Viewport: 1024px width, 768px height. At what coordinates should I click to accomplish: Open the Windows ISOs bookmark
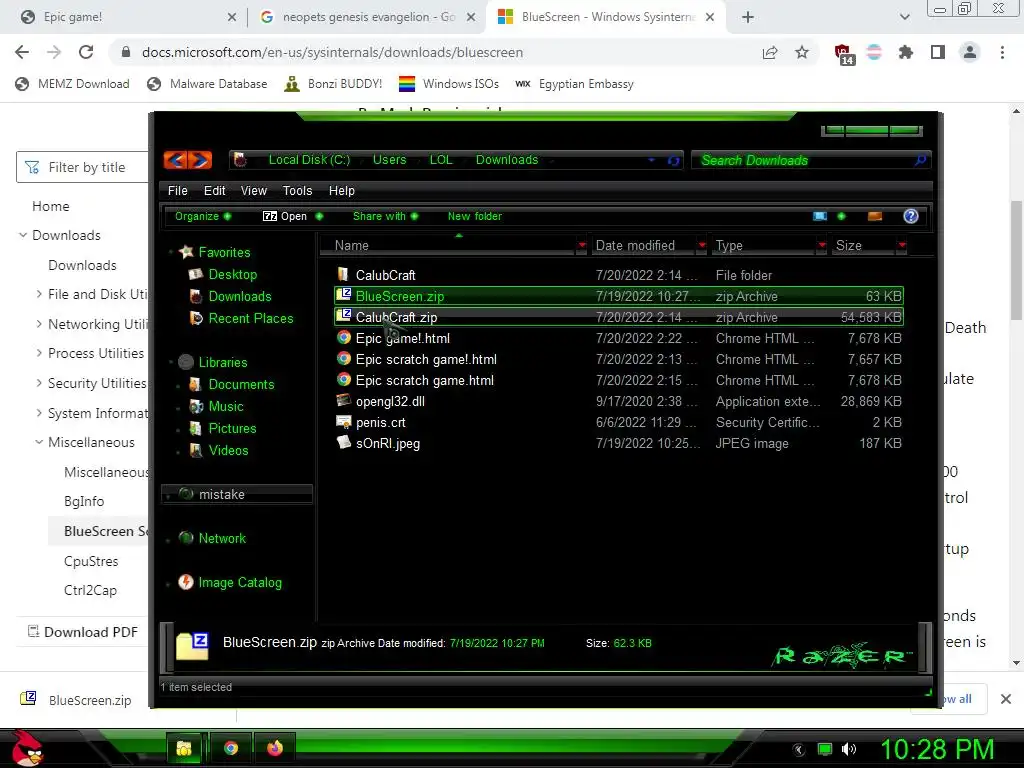[x=449, y=84]
